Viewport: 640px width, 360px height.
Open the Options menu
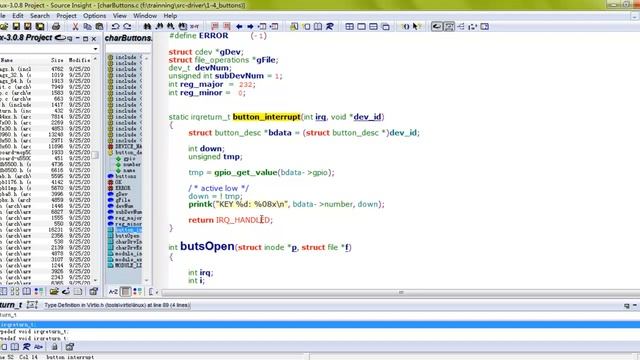click(x=94, y=16)
